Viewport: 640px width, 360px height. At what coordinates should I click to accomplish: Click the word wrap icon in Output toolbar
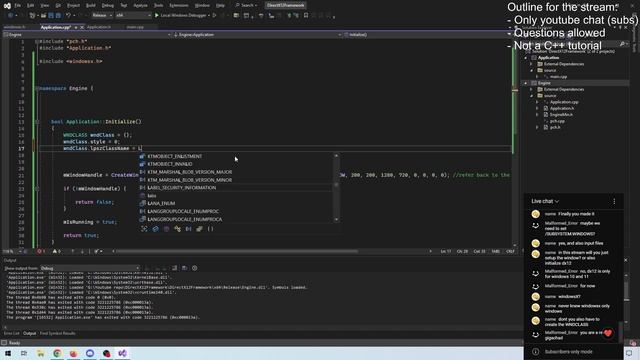pyautogui.click(x=184, y=268)
